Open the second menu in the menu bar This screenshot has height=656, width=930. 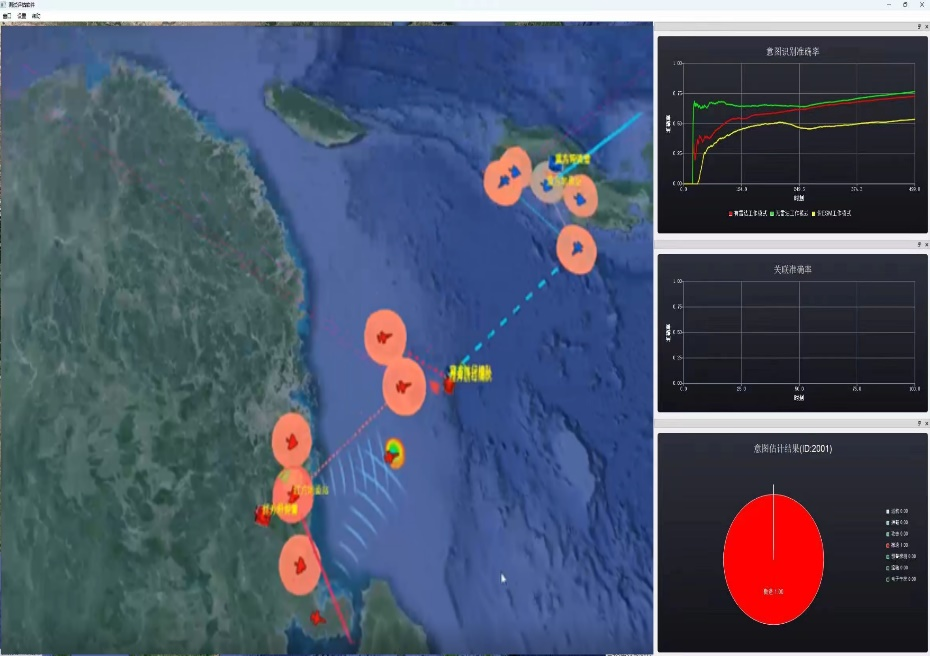pyautogui.click(x=21, y=16)
